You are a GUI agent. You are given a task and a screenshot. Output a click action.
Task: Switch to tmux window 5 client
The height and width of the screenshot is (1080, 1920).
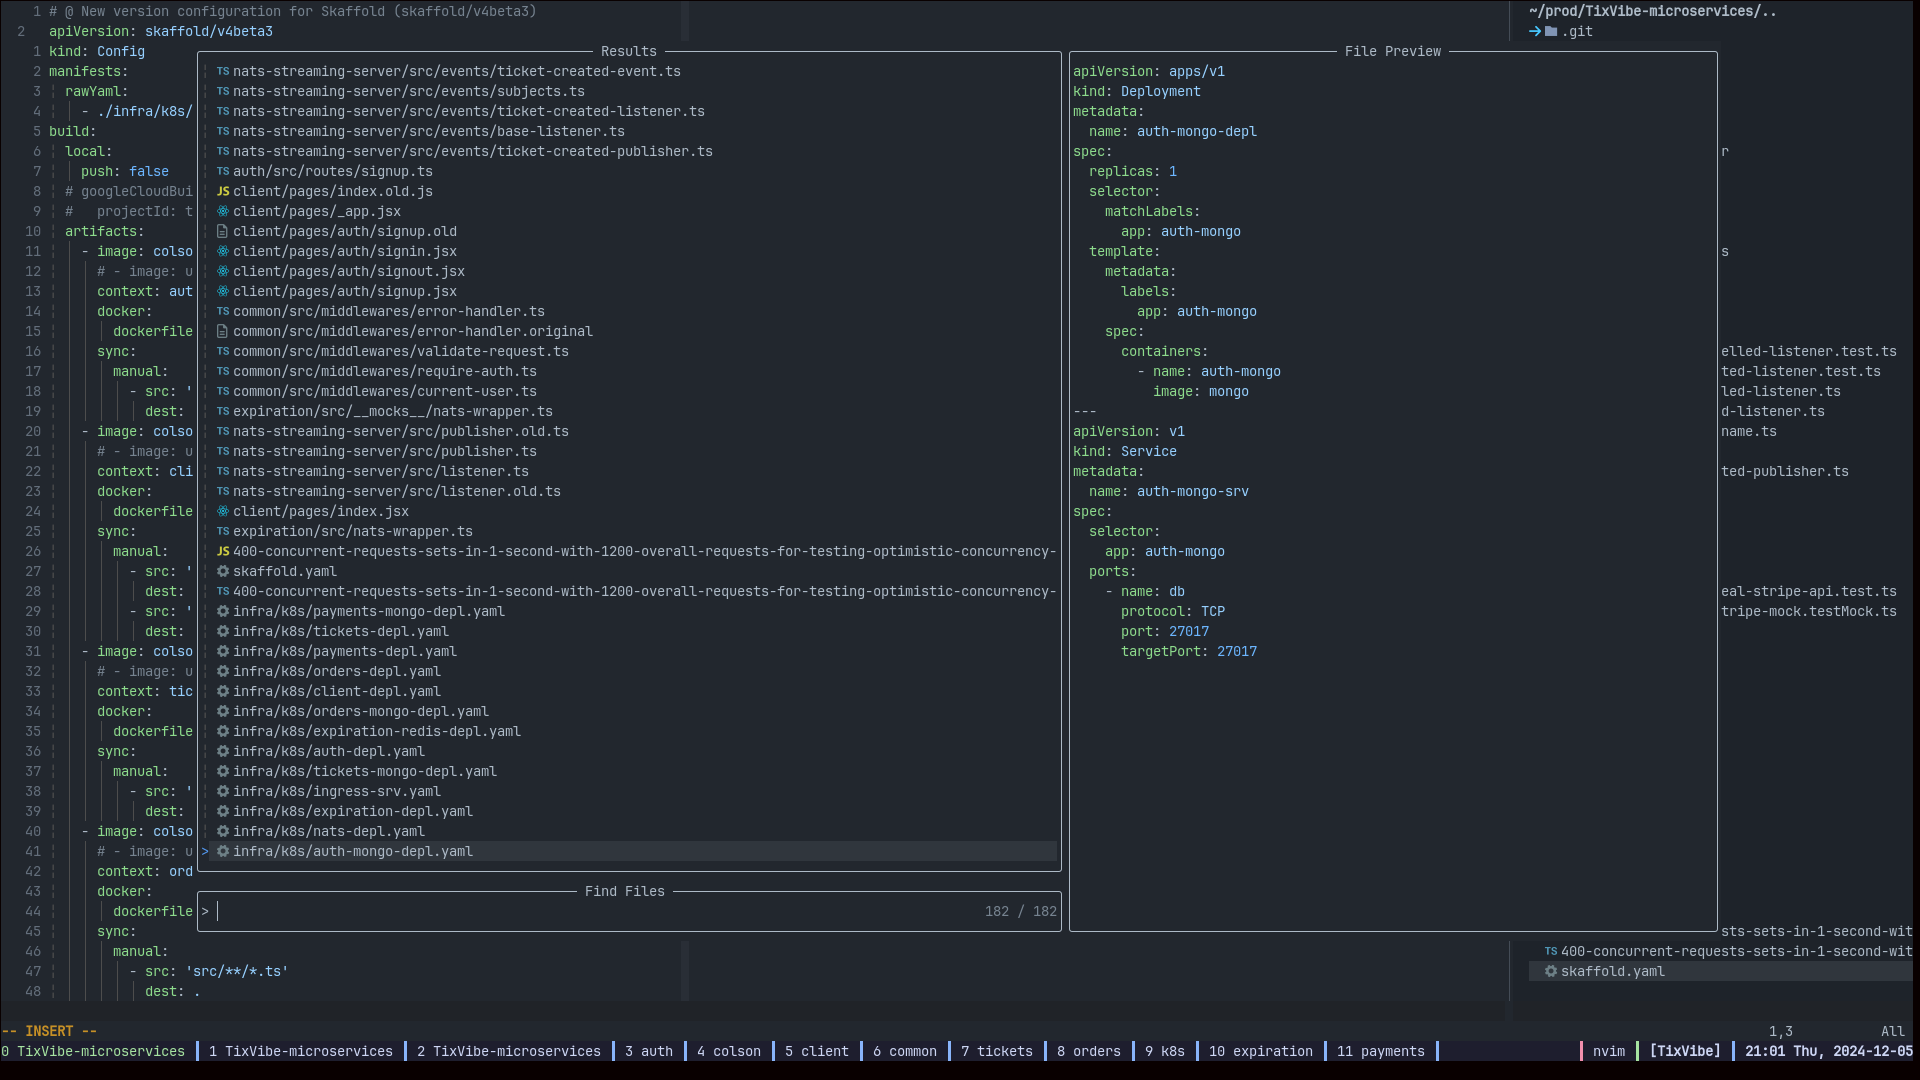point(816,1051)
